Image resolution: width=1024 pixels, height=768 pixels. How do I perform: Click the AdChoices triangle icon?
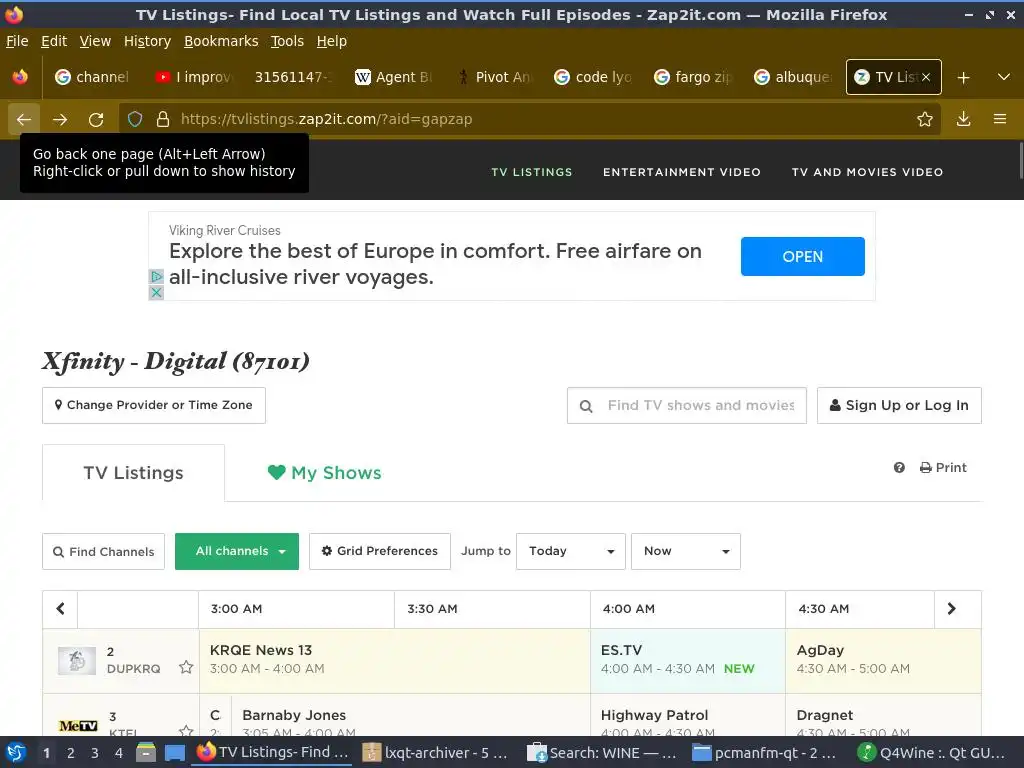[156, 276]
